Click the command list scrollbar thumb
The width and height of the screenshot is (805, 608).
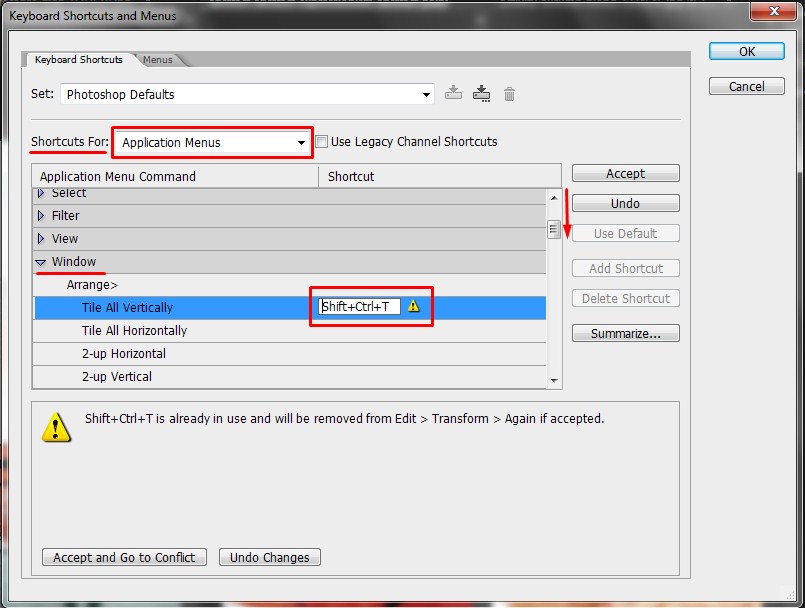point(553,230)
